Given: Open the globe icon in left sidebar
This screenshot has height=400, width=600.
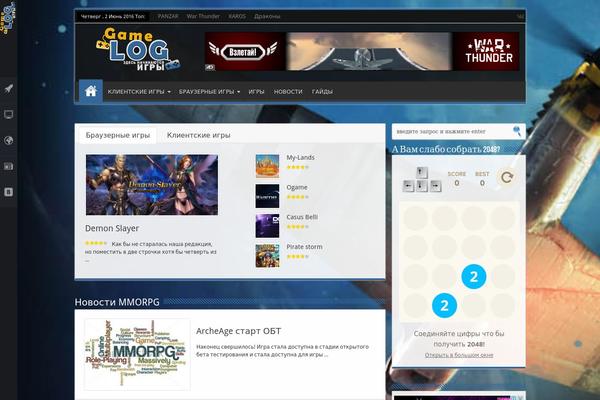Looking at the screenshot, I should click(x=8, y=140).
